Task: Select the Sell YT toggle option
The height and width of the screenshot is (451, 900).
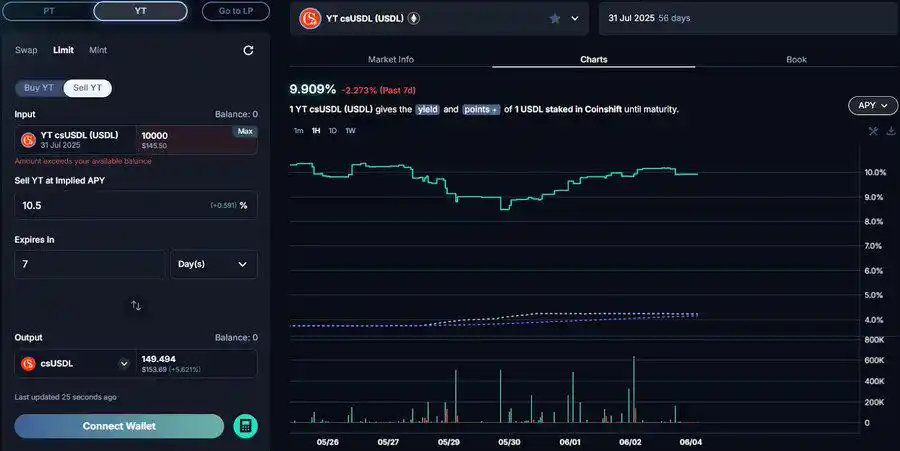Action: point(88,88)
